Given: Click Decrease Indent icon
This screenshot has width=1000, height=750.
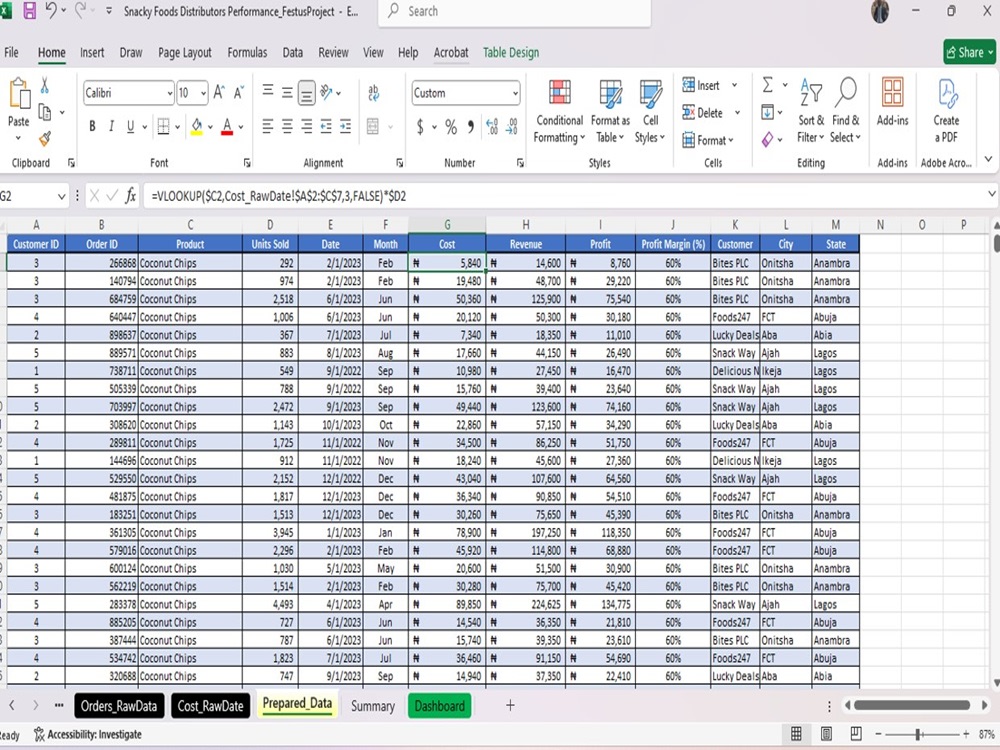Looking at the screenshot, I should [x=326, y=126].
